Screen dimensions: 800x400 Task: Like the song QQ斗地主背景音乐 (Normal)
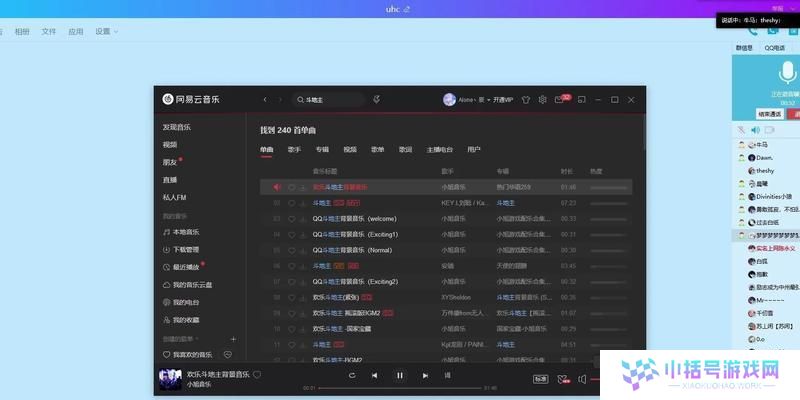(x=292, y=251)
